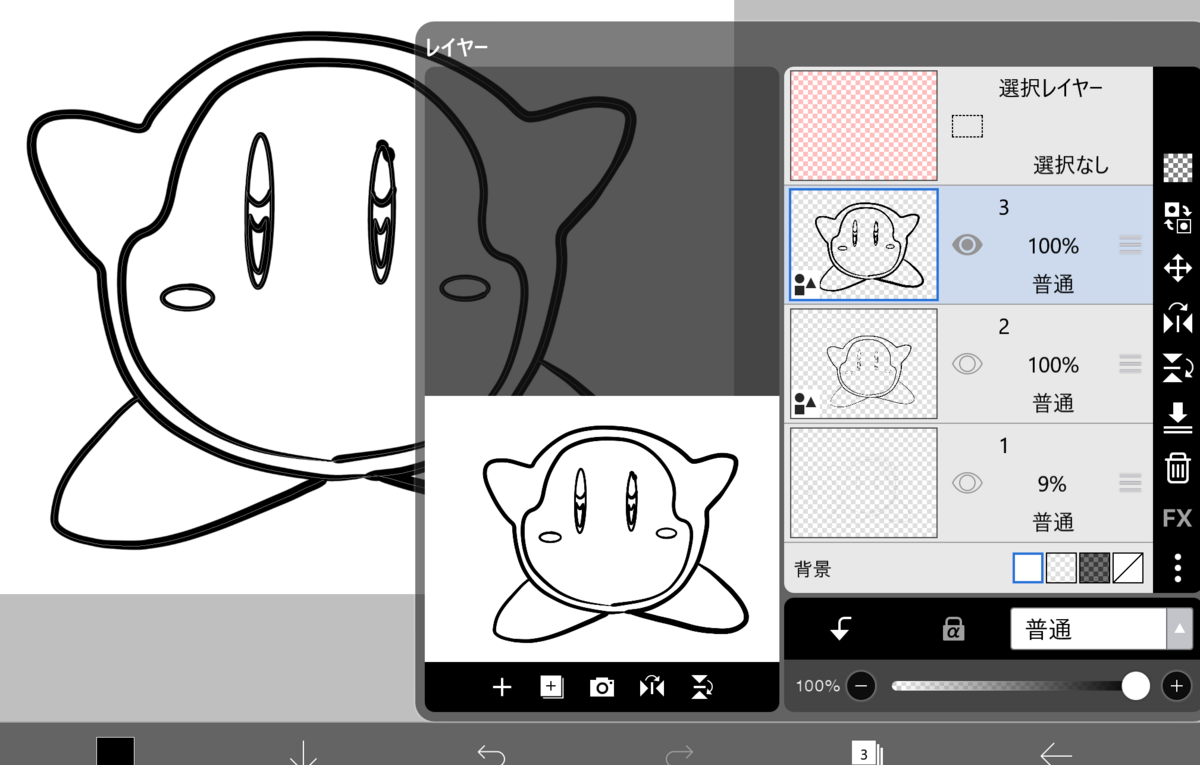Image resolution: width=1200 pixels, height=765 pixels.
Task: Click the Kirby preview image in panel
Action: coord(602,529)
